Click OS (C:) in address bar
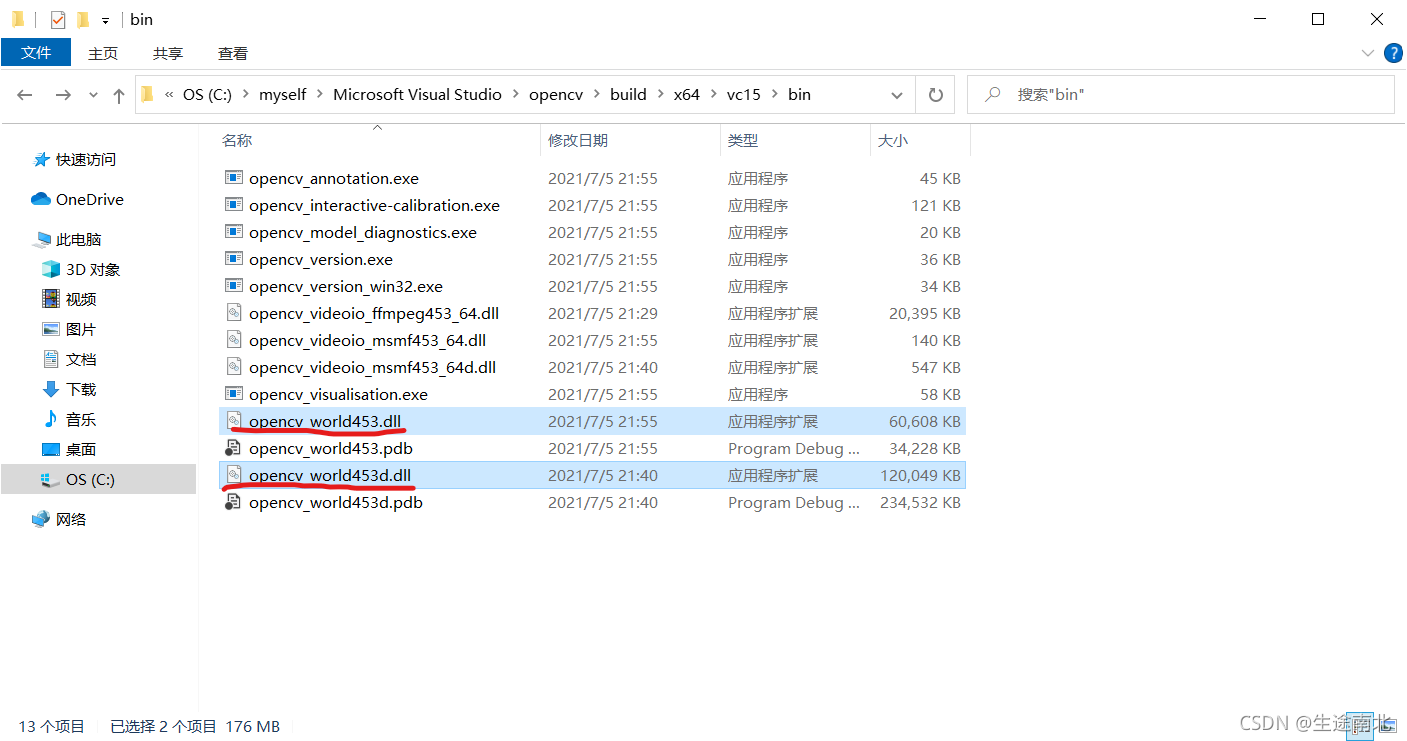The image size is (1407, 741). [207, 94]
